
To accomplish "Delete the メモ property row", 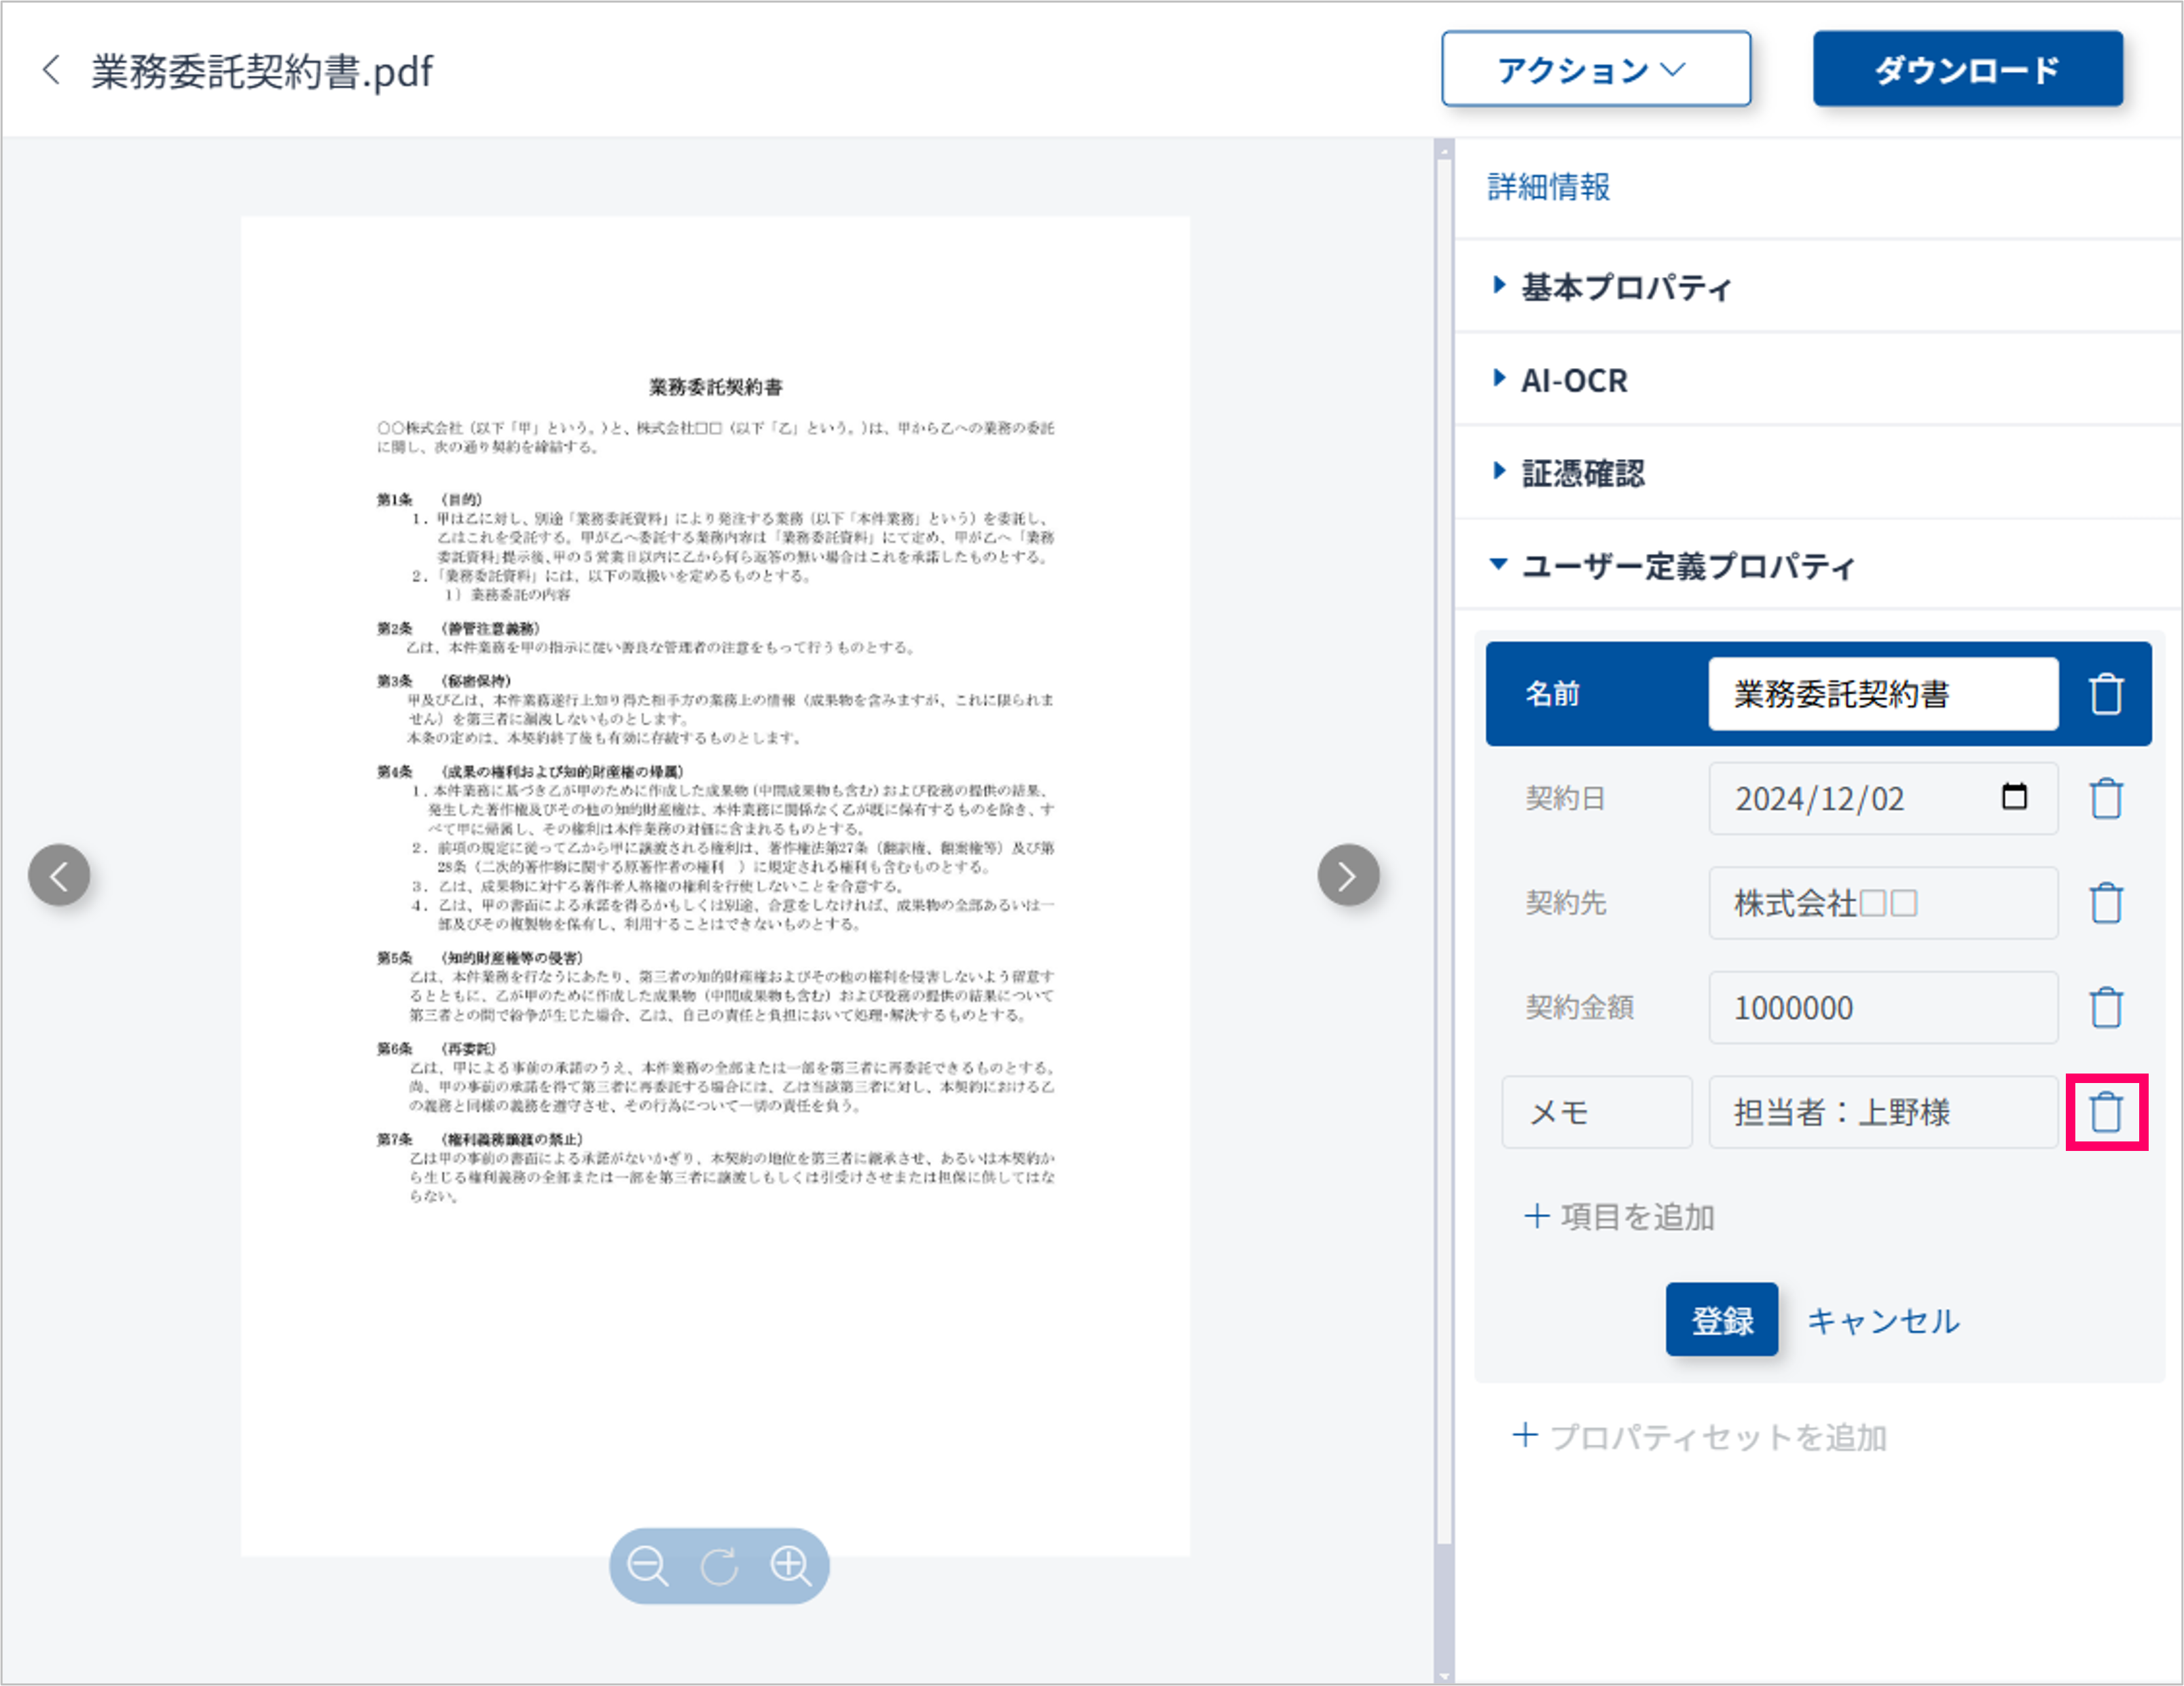I will click(2106, 1112).
